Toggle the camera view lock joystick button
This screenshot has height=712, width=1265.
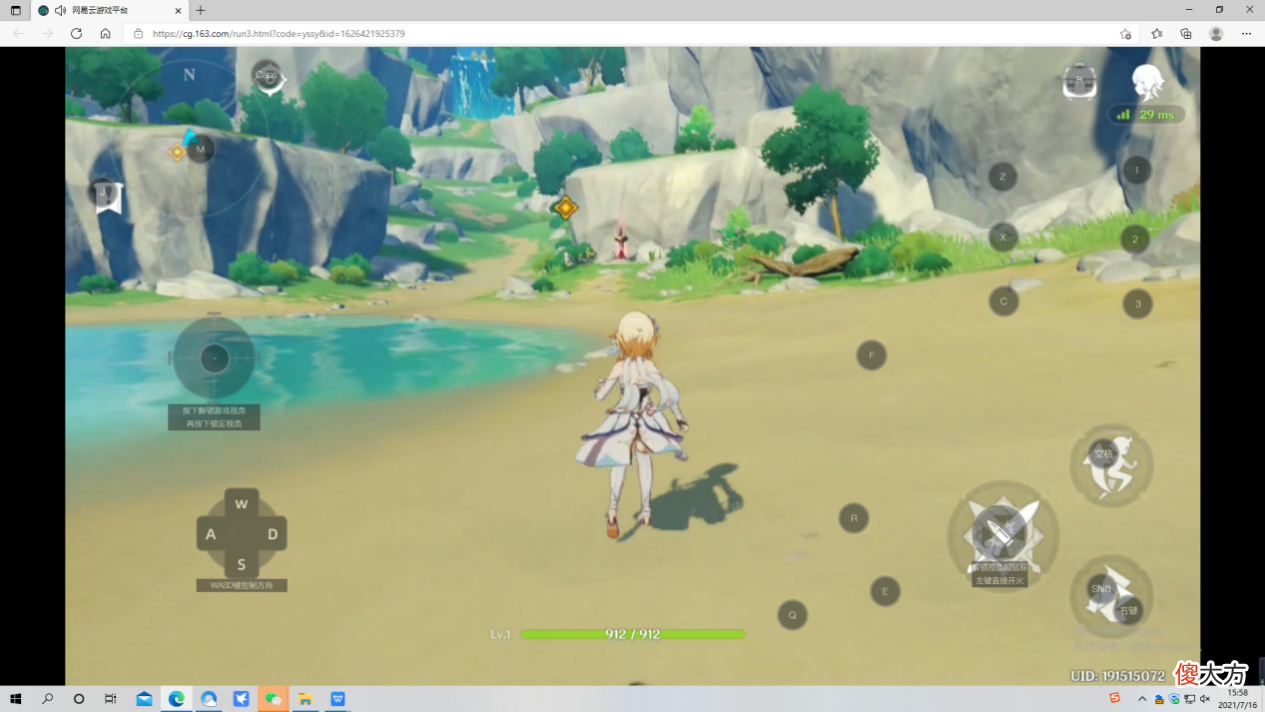coord(214,358)
